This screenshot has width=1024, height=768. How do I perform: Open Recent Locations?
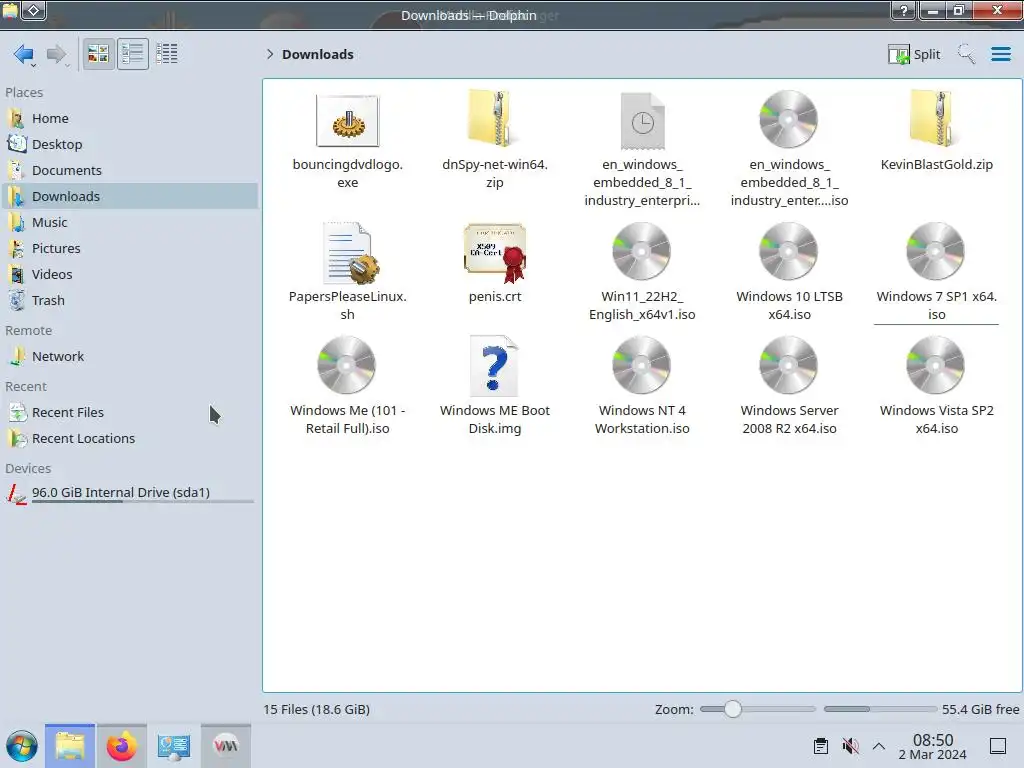(x=129, y=439)
